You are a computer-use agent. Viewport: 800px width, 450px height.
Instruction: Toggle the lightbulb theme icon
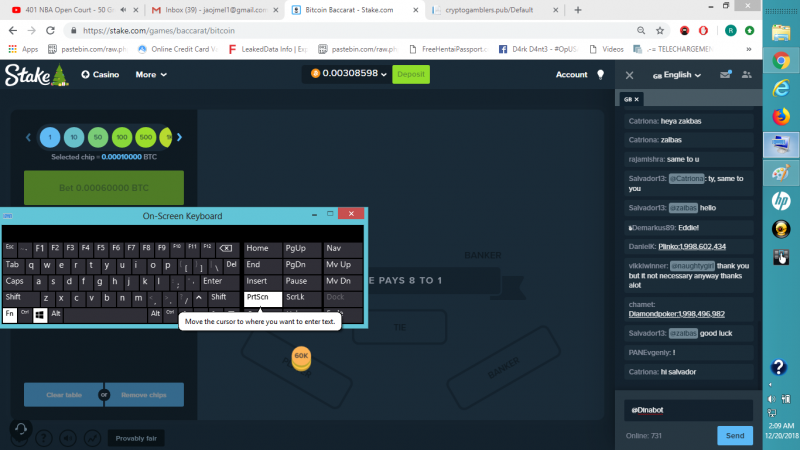pyautogui.click(x=601, y=74)
